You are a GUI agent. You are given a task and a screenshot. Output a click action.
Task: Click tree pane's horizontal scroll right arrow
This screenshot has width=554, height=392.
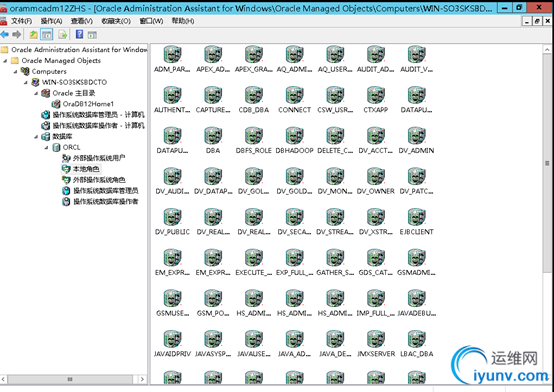(142, 379)
